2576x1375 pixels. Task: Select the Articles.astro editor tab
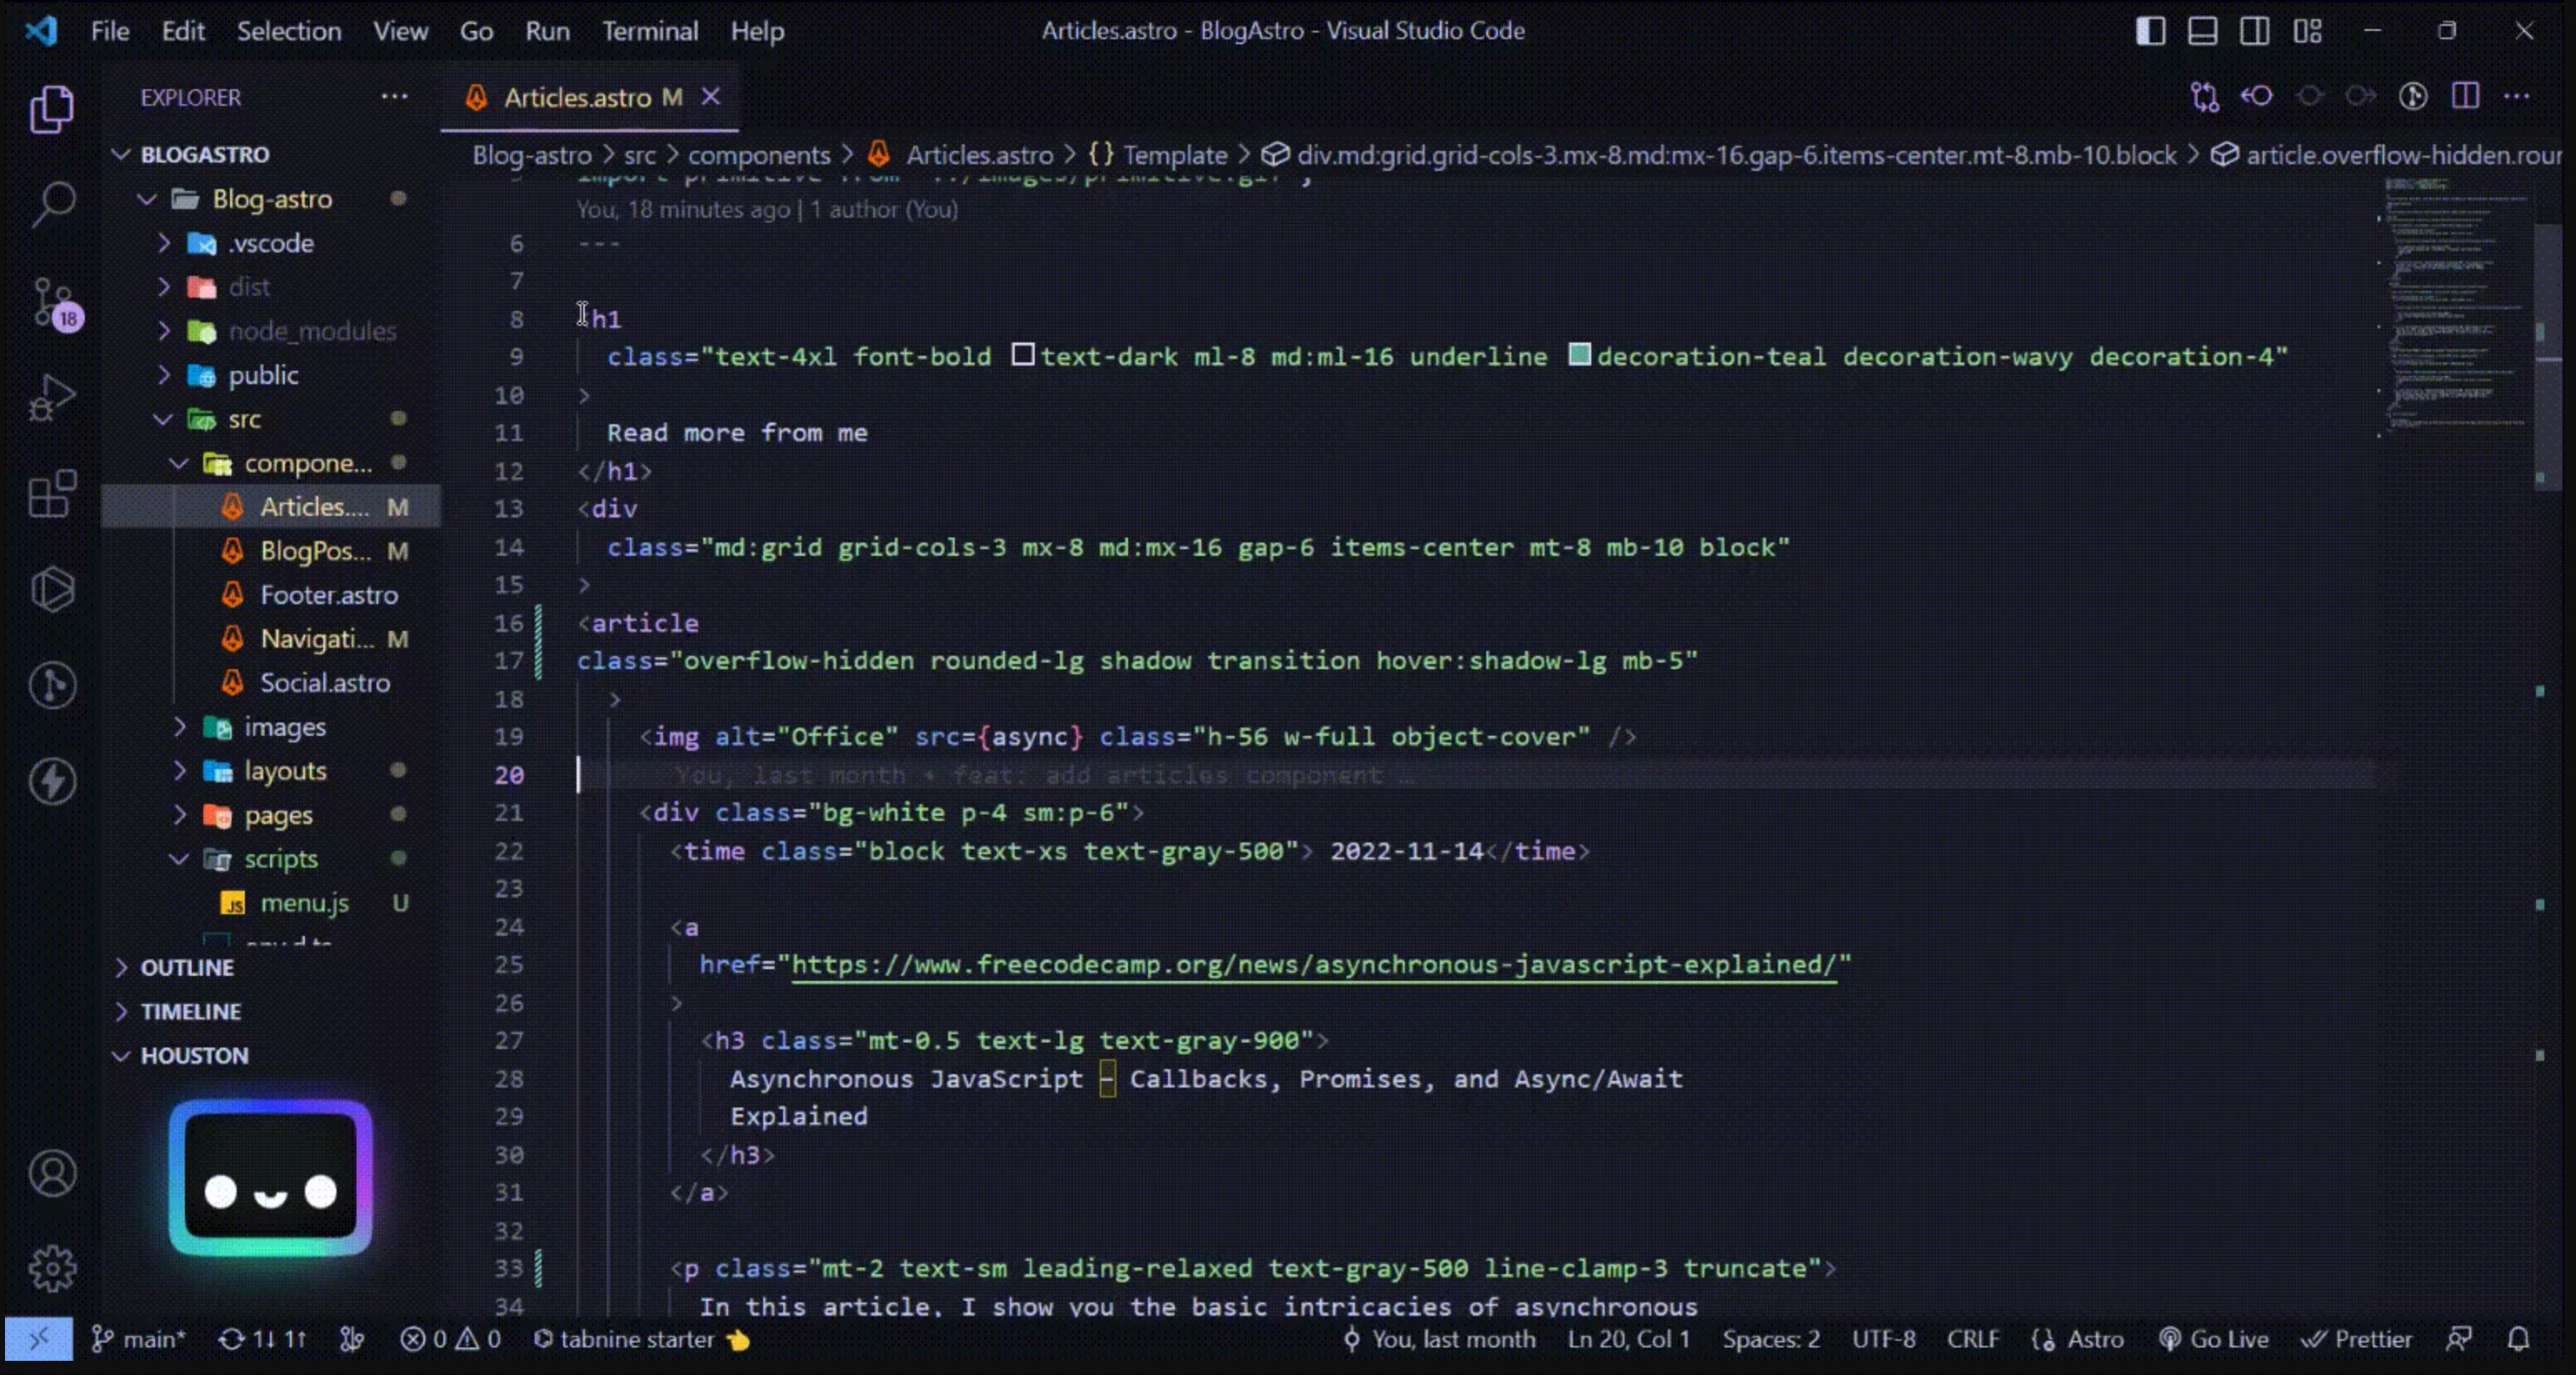point(577,97)
